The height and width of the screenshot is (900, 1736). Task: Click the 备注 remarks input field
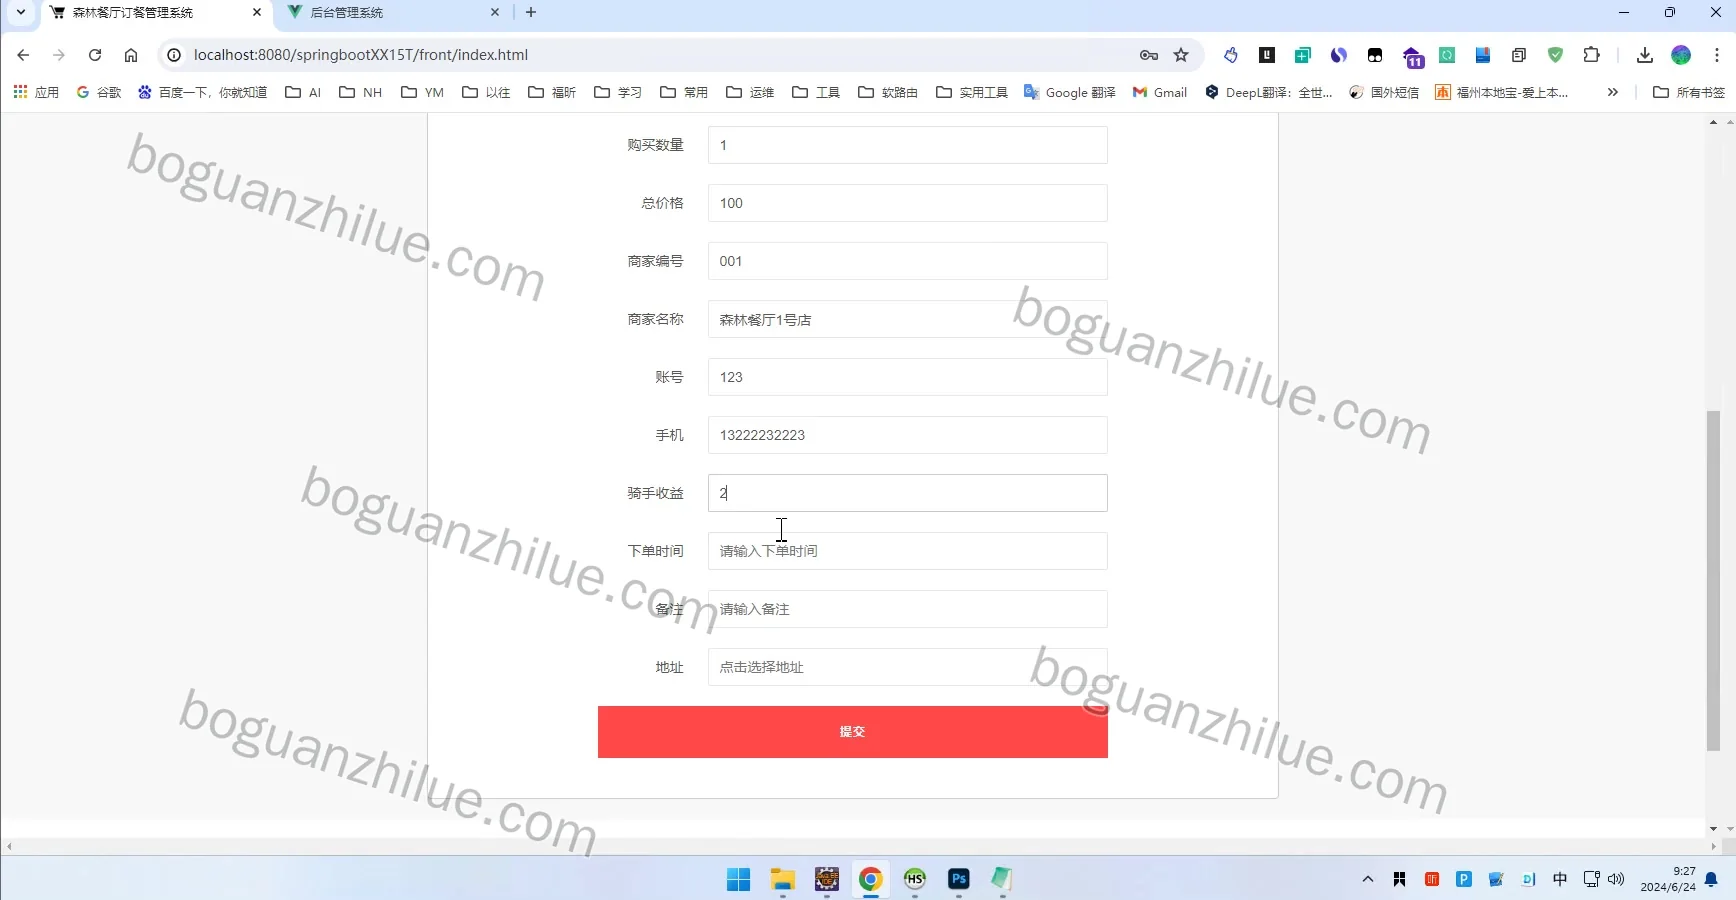[907, 609]
